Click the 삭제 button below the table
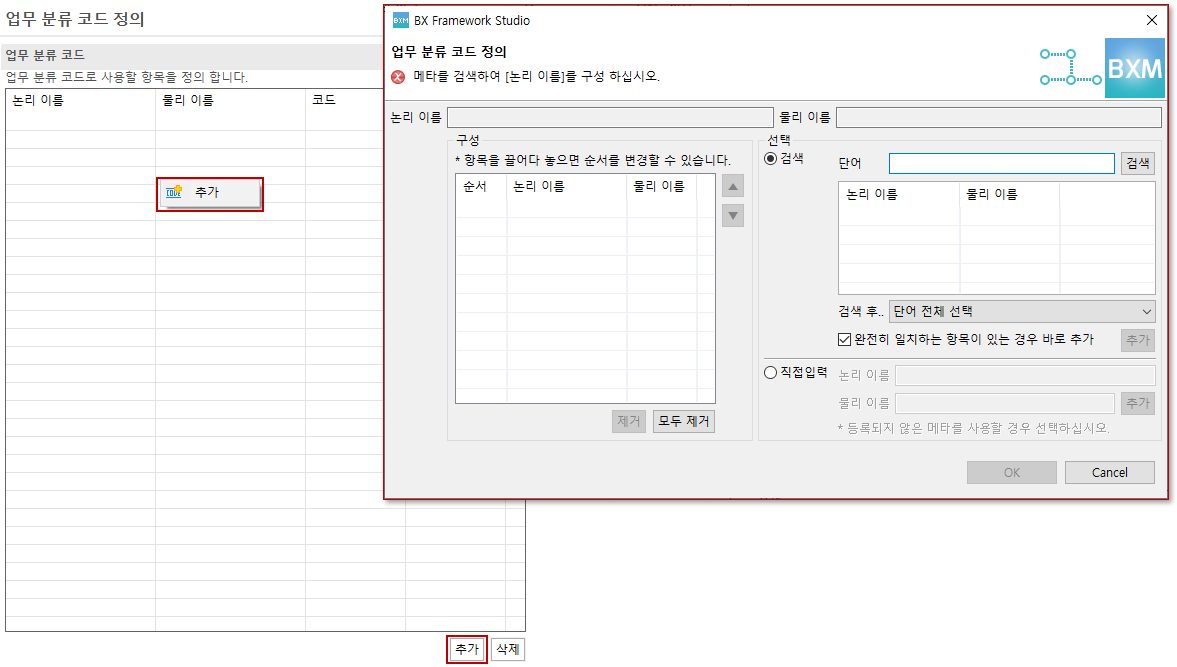The width and height of the screenshot is (1177, 667). pyautogui.click(x=508, y=649)
